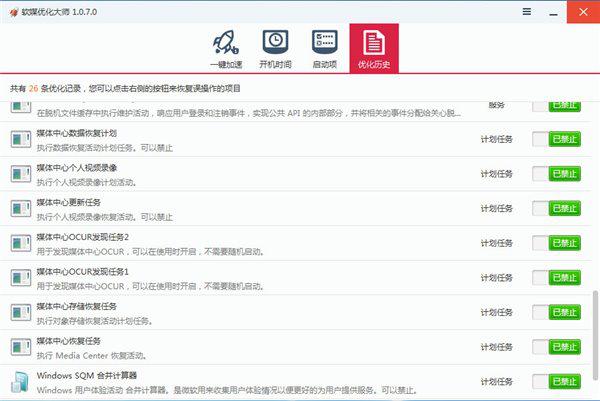Click the 媒体中心个人视频录像 item icon
The image size is (600, 401).
click(x=21, y=174)
